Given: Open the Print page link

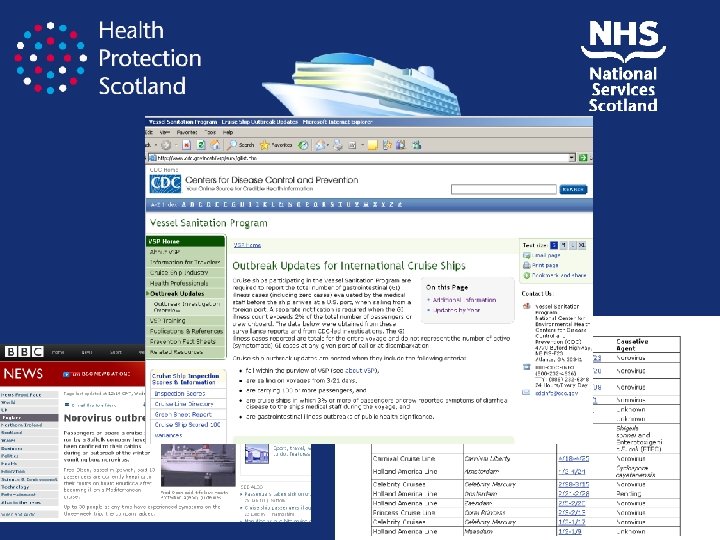Looking at the screenshot, I should (x=545, y=265).
